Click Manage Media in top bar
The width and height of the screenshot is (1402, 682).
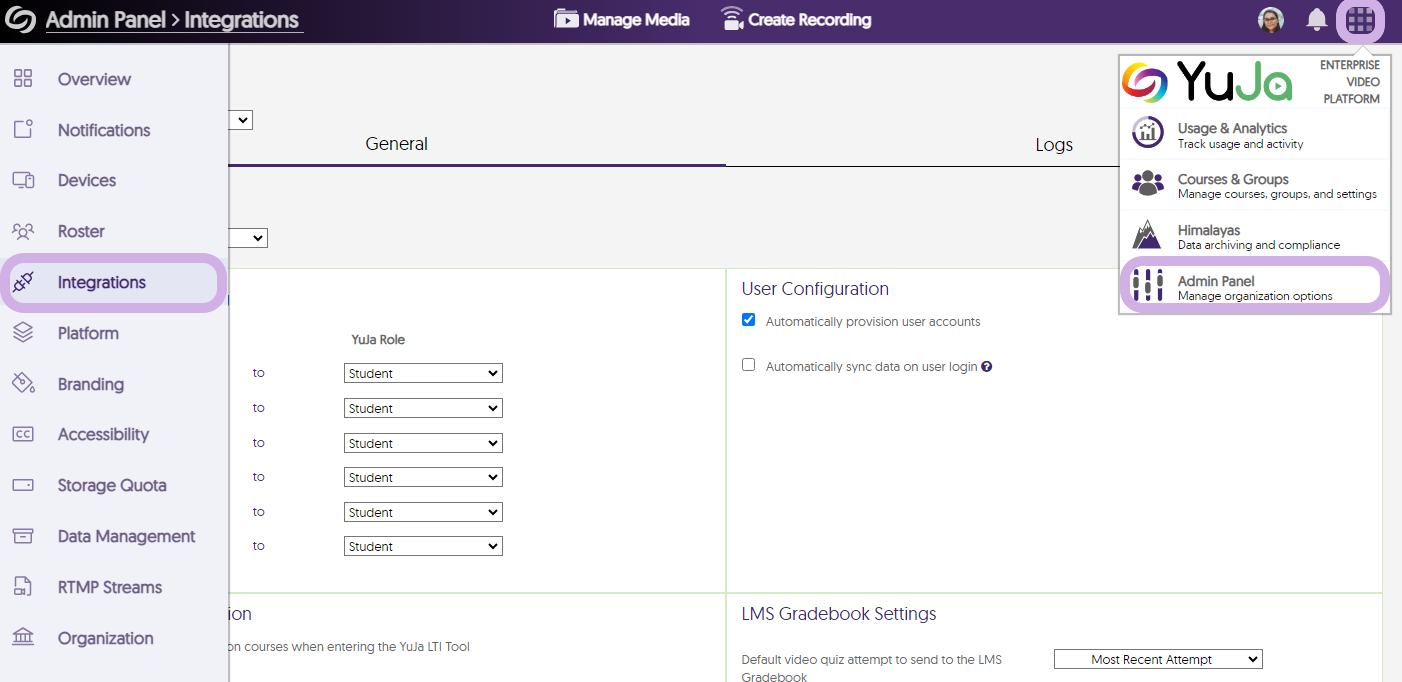622,20
